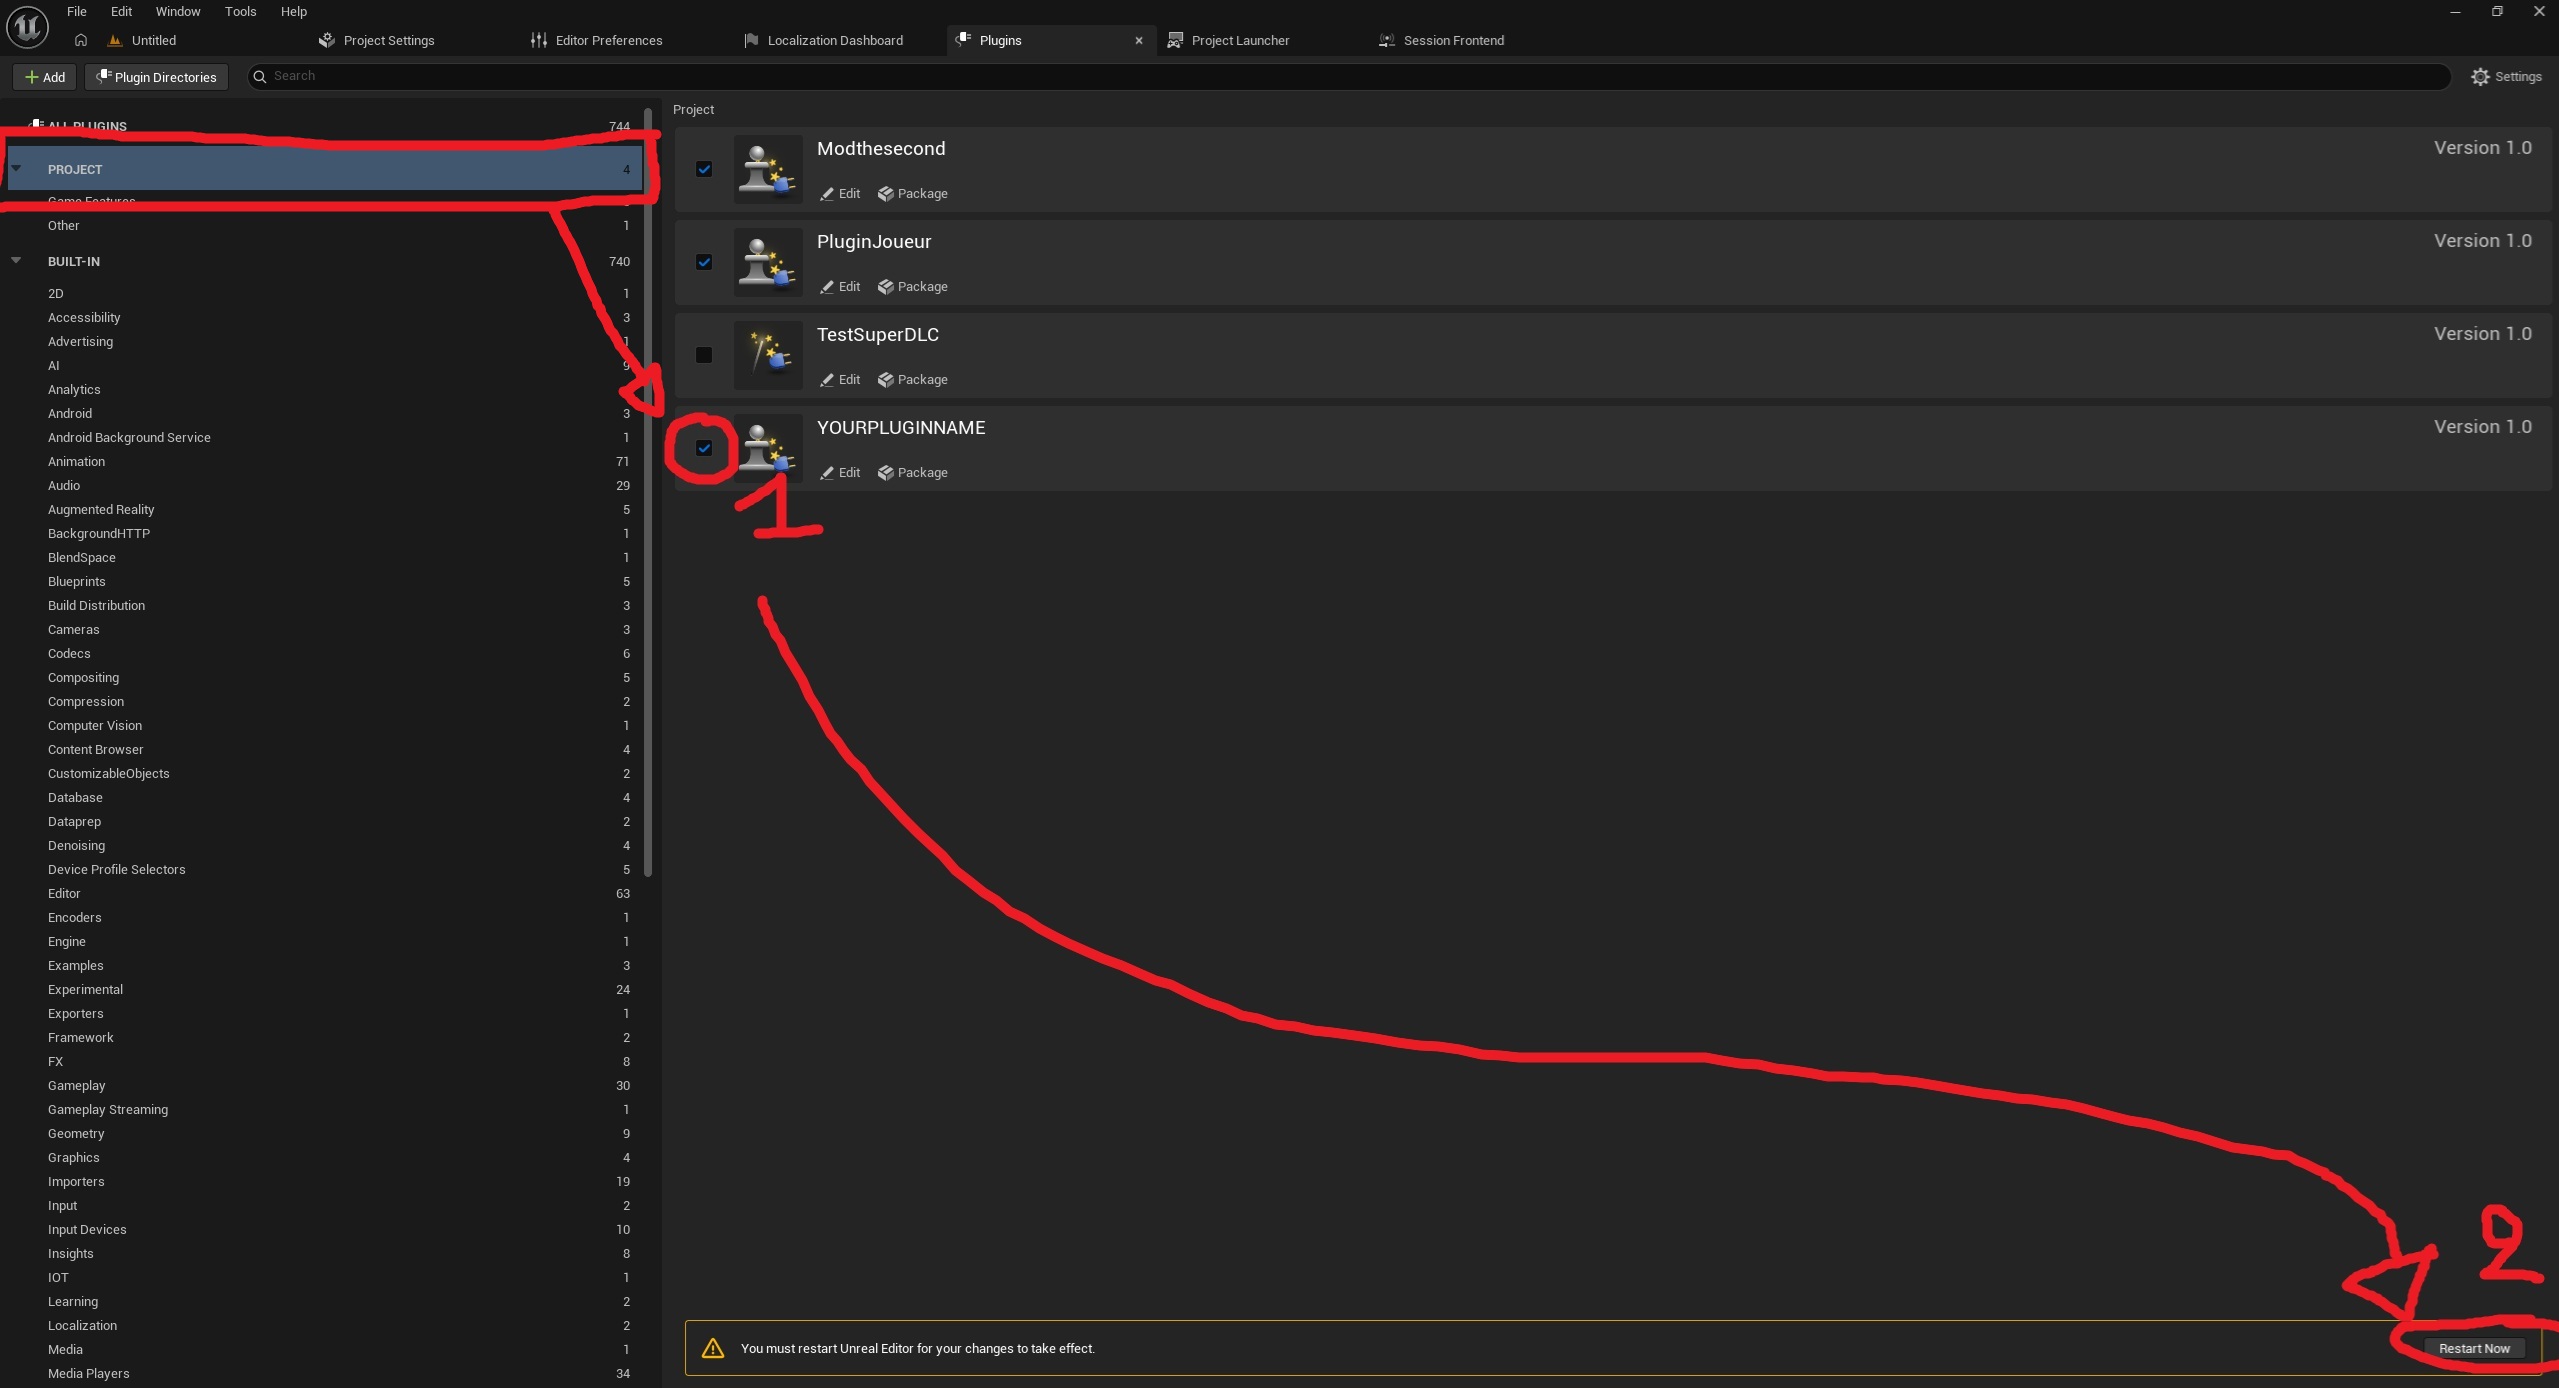Open the Edit menu
Viewport: 2559px width, 1388px height.
pyautogui.click(x=121, y=11)
